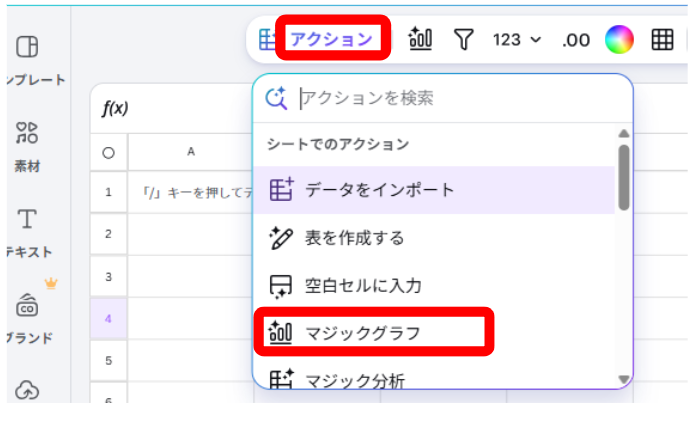Click the table borders grid icon
This screenshot has height=434, width=693.
[662, 40]
